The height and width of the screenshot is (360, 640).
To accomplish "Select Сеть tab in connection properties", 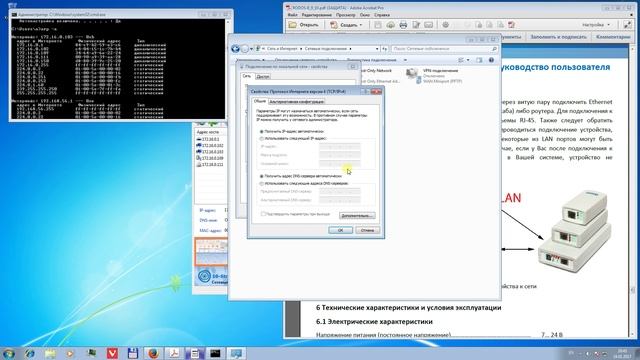I will pyautogui.click(x=247, y=76).
